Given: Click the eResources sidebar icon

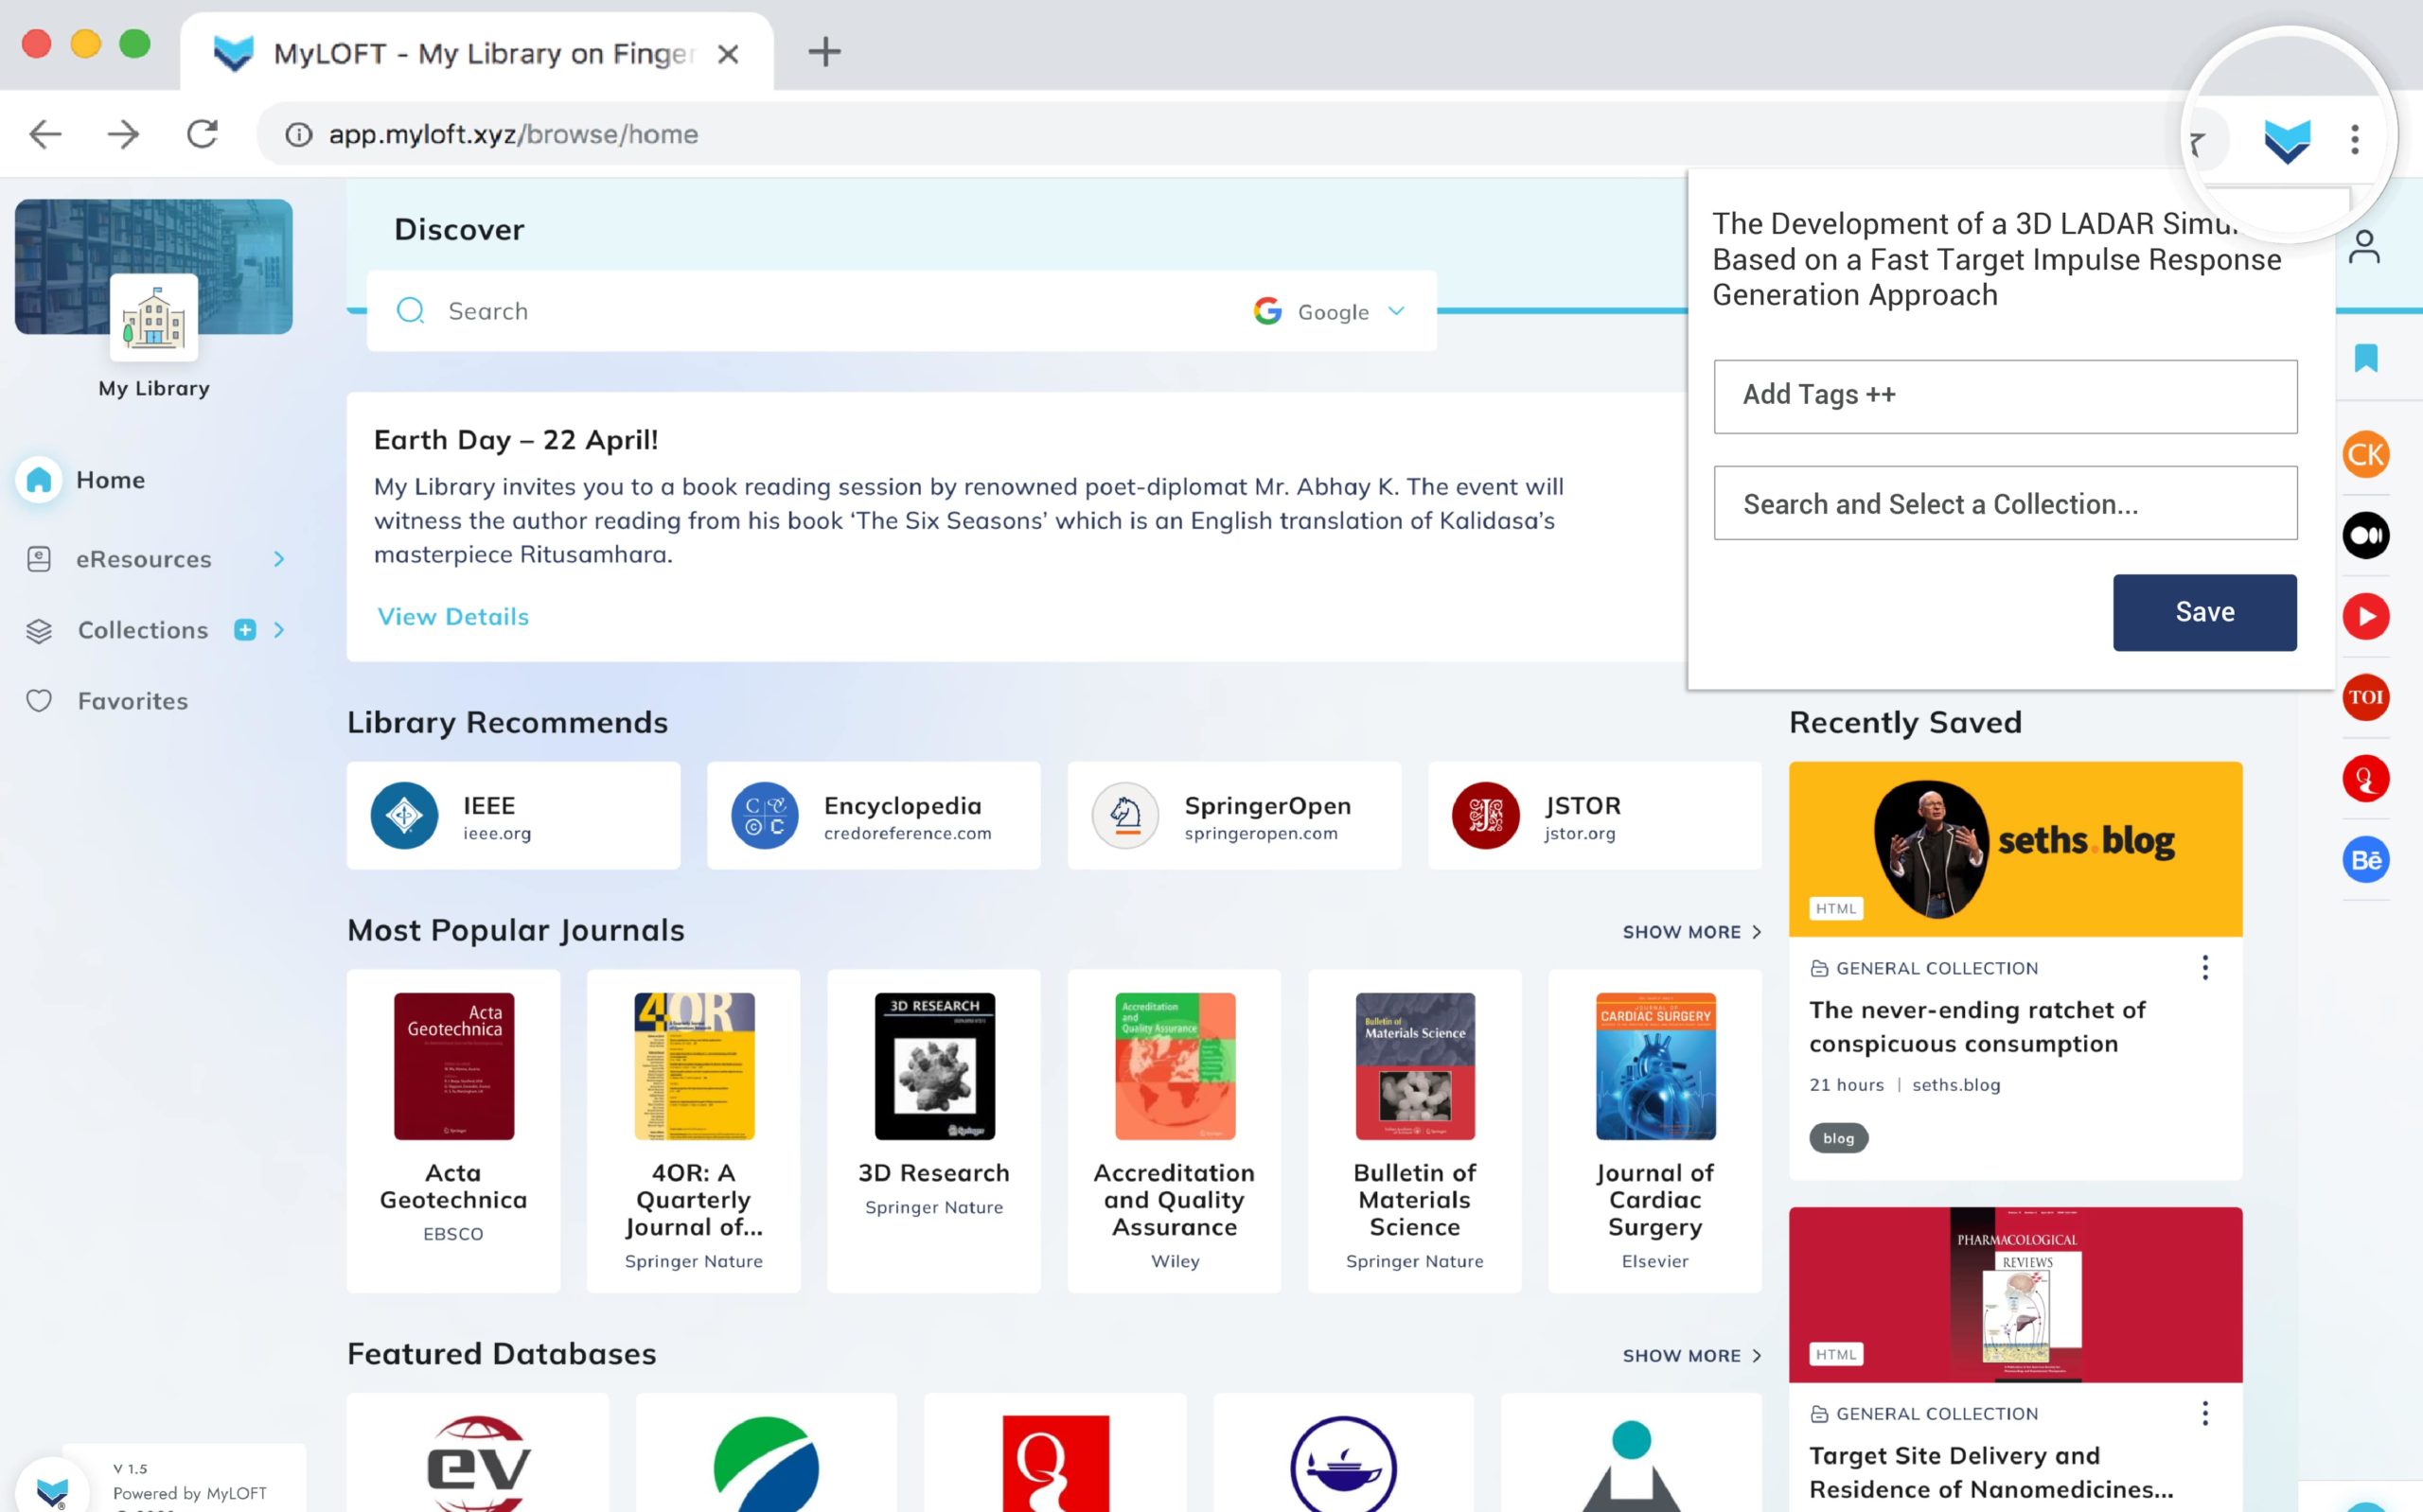Looking at the screenshot, I should click(39, 559).
